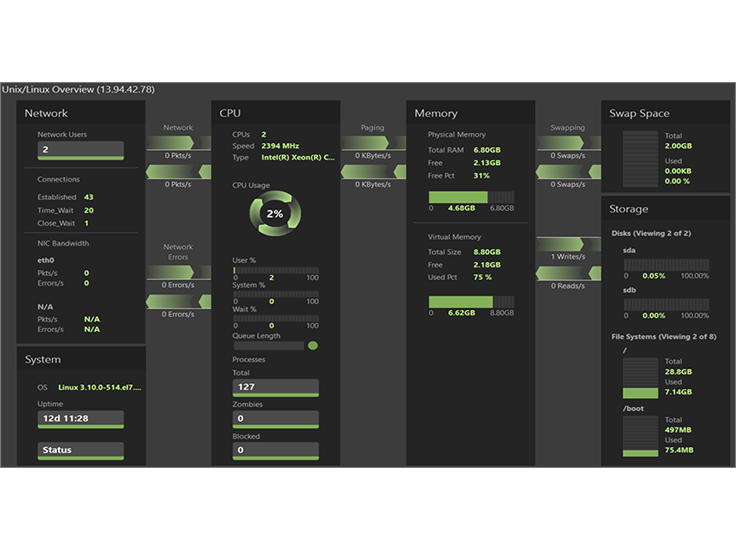Click the CPU Usage 2% donut gauge
Screen dimensions: 736x550
click(x=274, y=214)
